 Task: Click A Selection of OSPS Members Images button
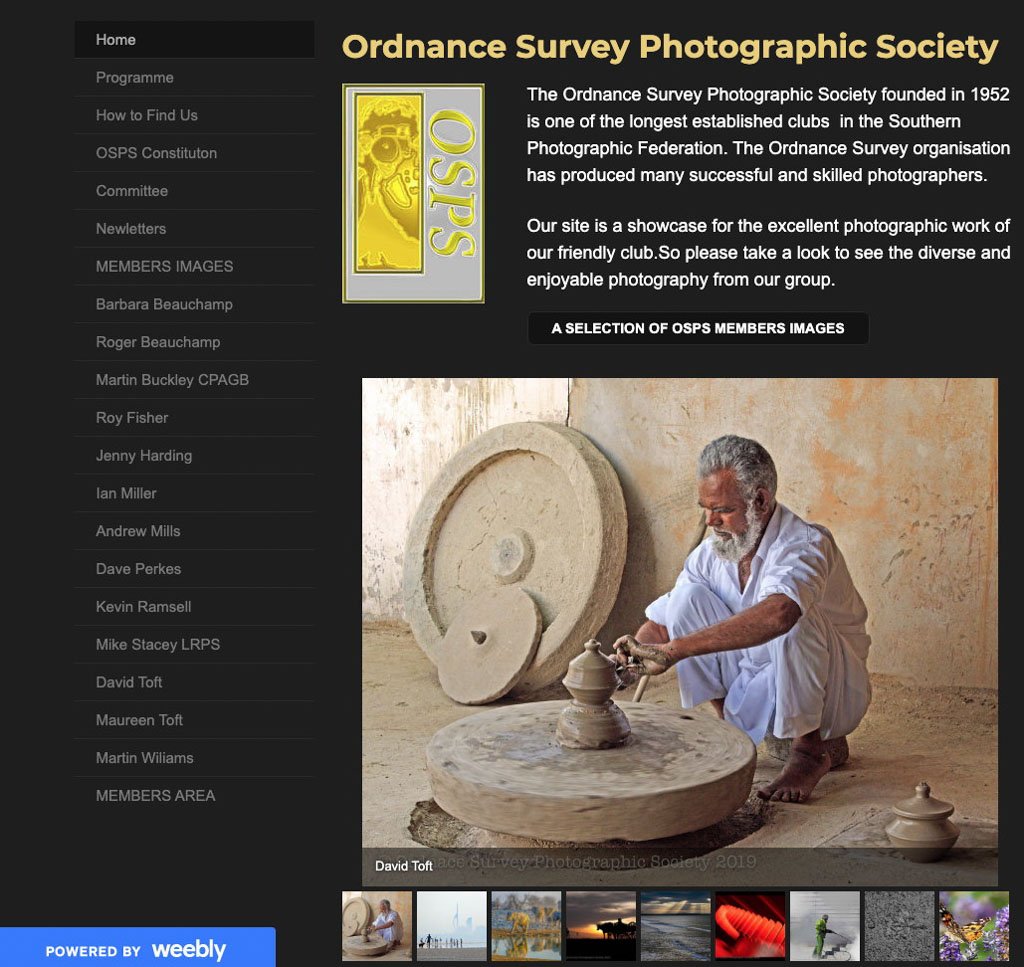[698, 328]
